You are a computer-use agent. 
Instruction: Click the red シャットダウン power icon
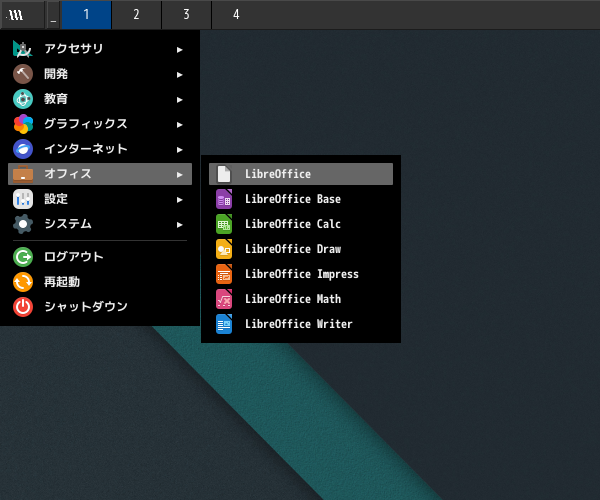(x=23, y=307)
